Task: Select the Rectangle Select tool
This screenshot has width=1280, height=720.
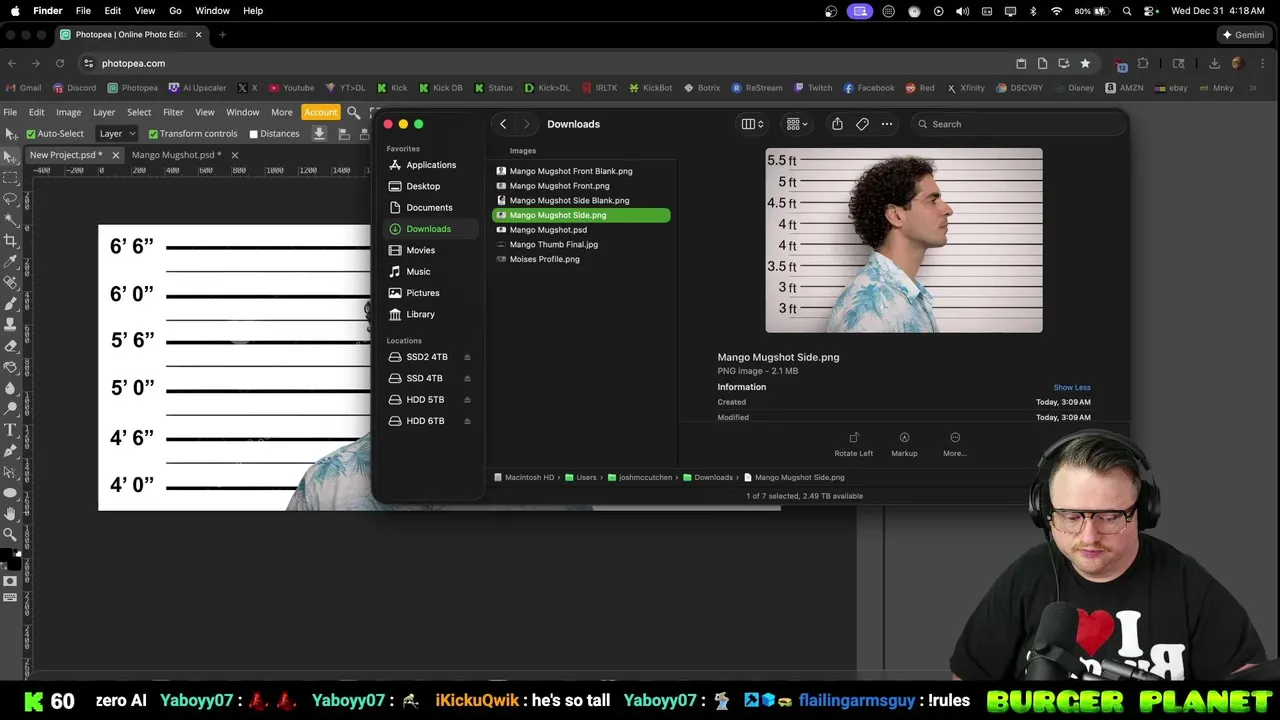Action: pos(10,178)
